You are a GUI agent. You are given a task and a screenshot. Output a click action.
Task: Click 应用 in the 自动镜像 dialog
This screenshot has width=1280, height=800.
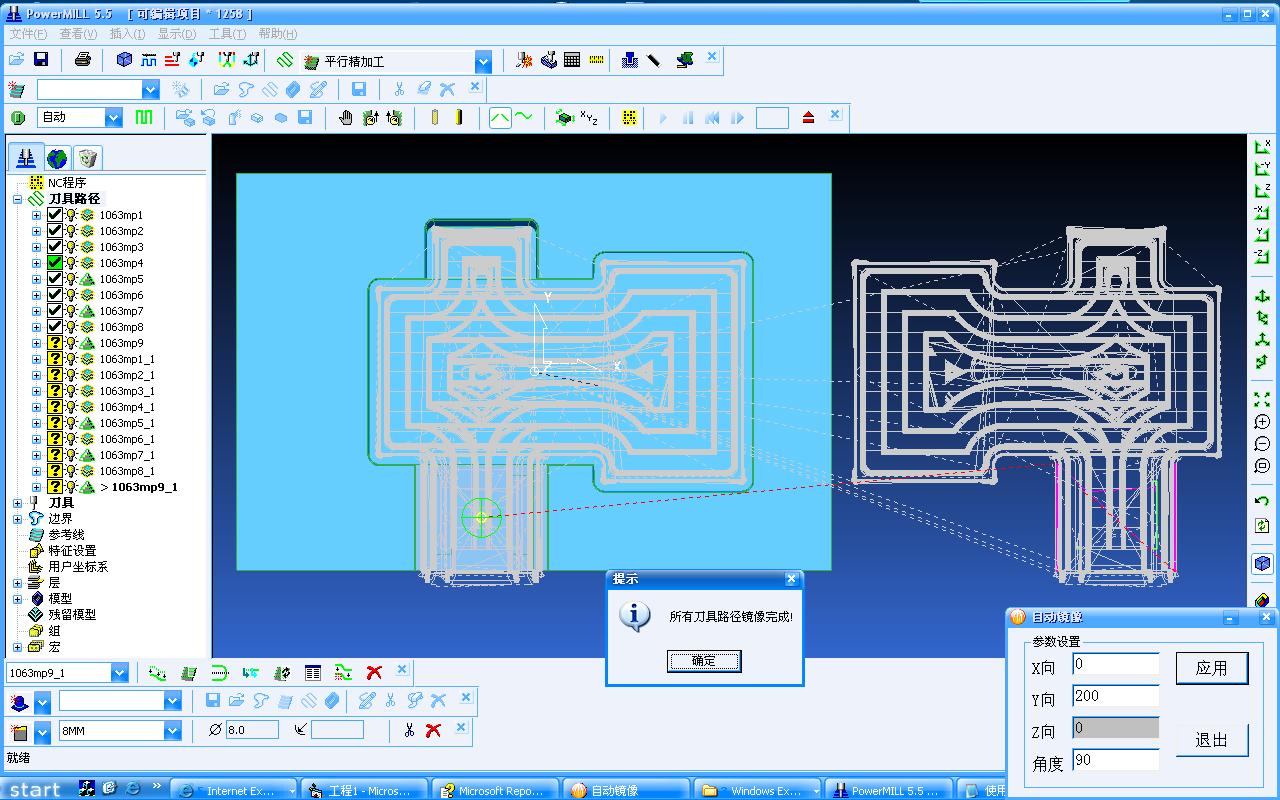click(x=1212, y=668)
